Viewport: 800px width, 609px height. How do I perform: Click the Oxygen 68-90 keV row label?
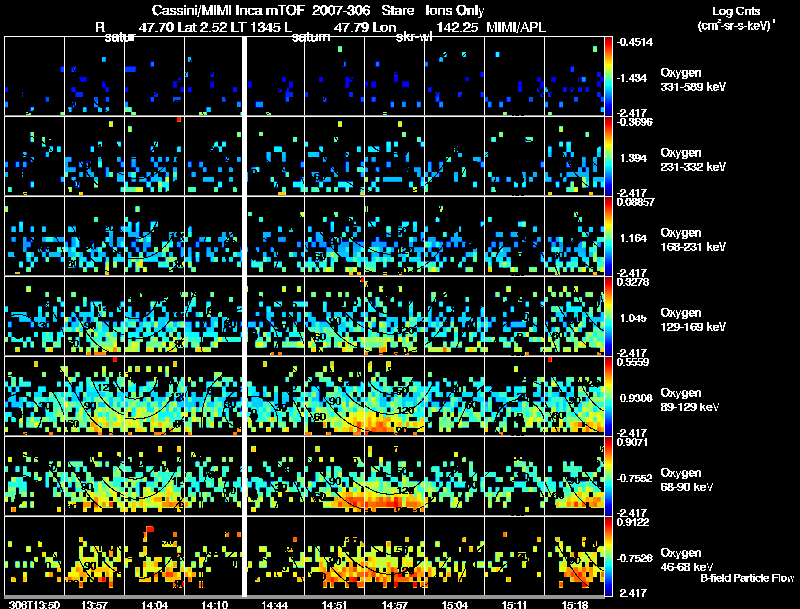point(687,480)
